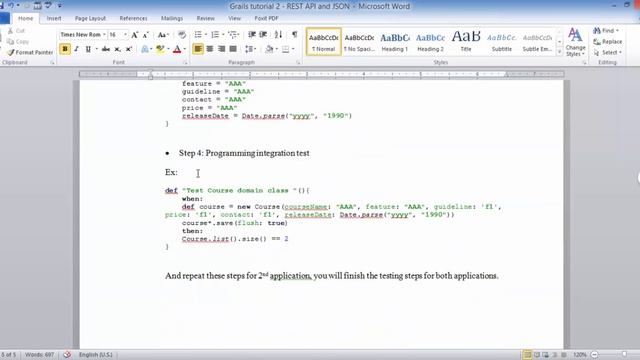Toggle Subscript formatting
The image size is (640, 360).
(118, 49)
